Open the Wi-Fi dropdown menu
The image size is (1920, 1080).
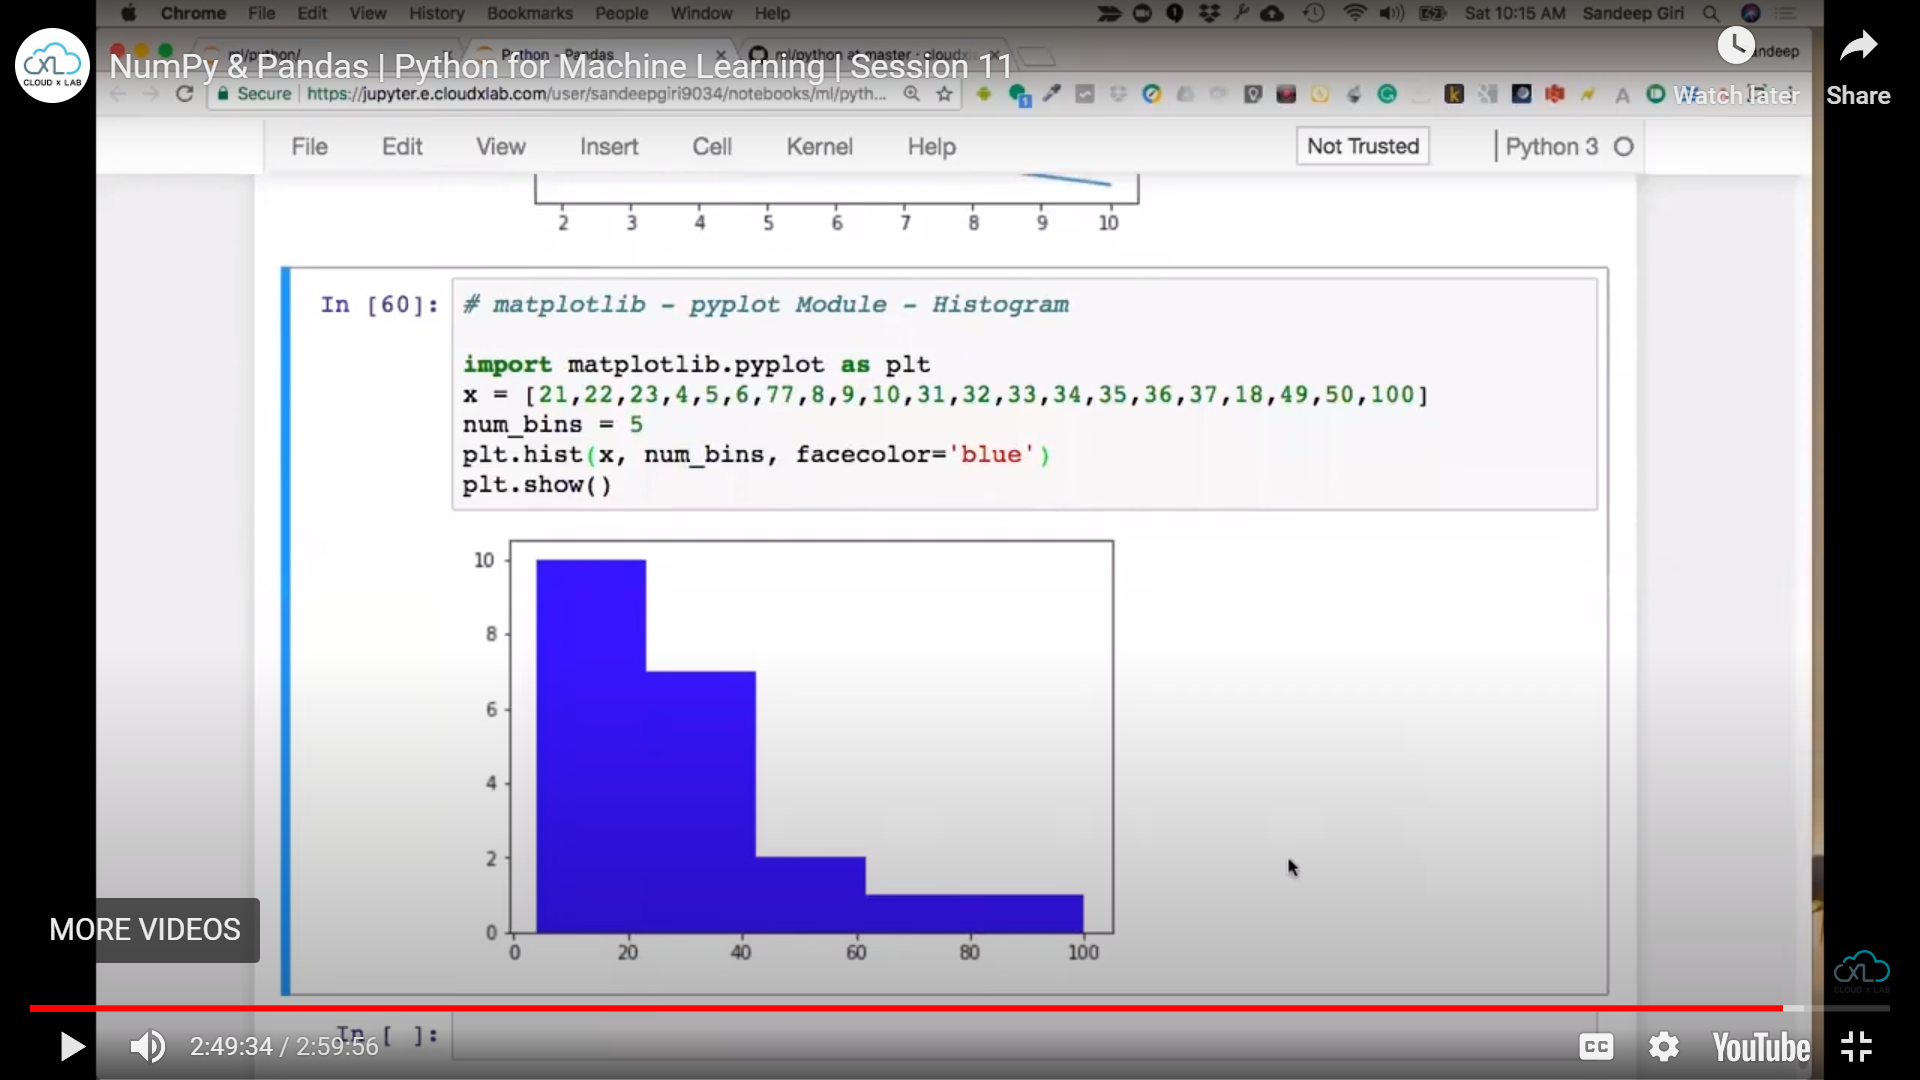1355,13
